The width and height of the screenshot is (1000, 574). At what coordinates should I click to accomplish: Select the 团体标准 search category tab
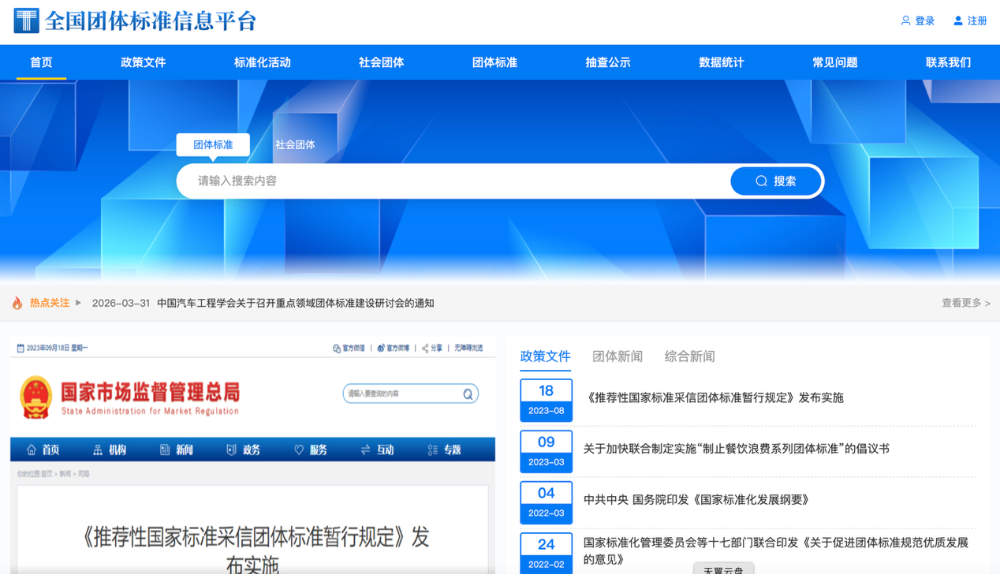213,145
